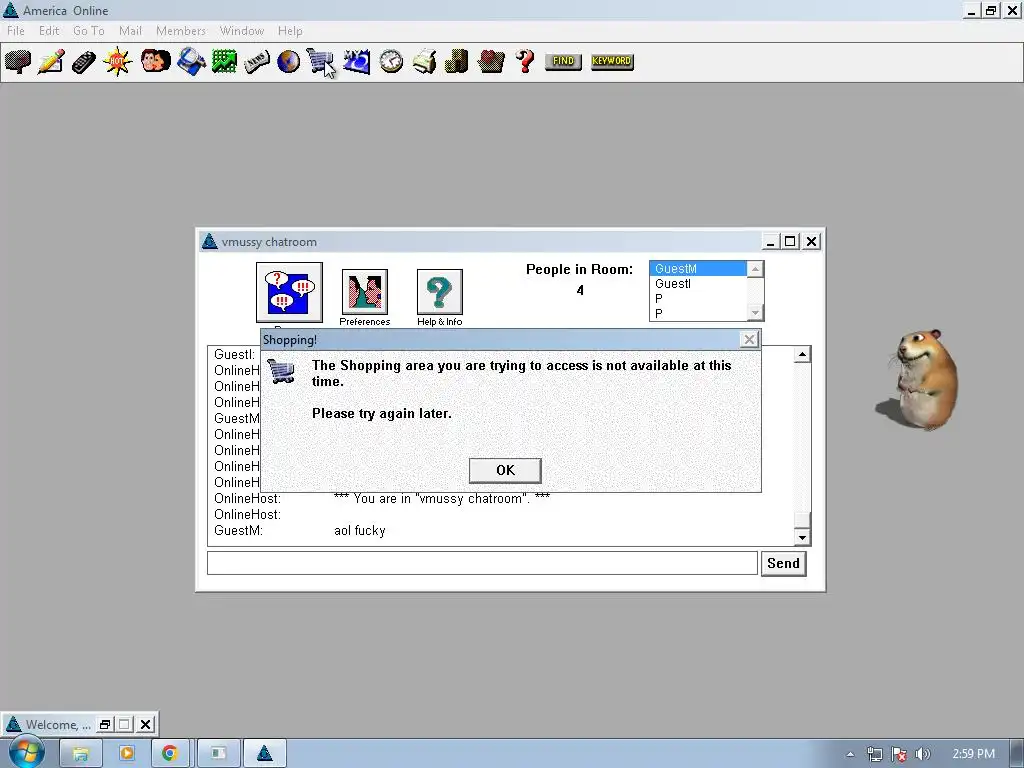This screenshot has width=1024, height=768.
Task: Click the remote control icon in toolbar
Action: tap(84, 62)
